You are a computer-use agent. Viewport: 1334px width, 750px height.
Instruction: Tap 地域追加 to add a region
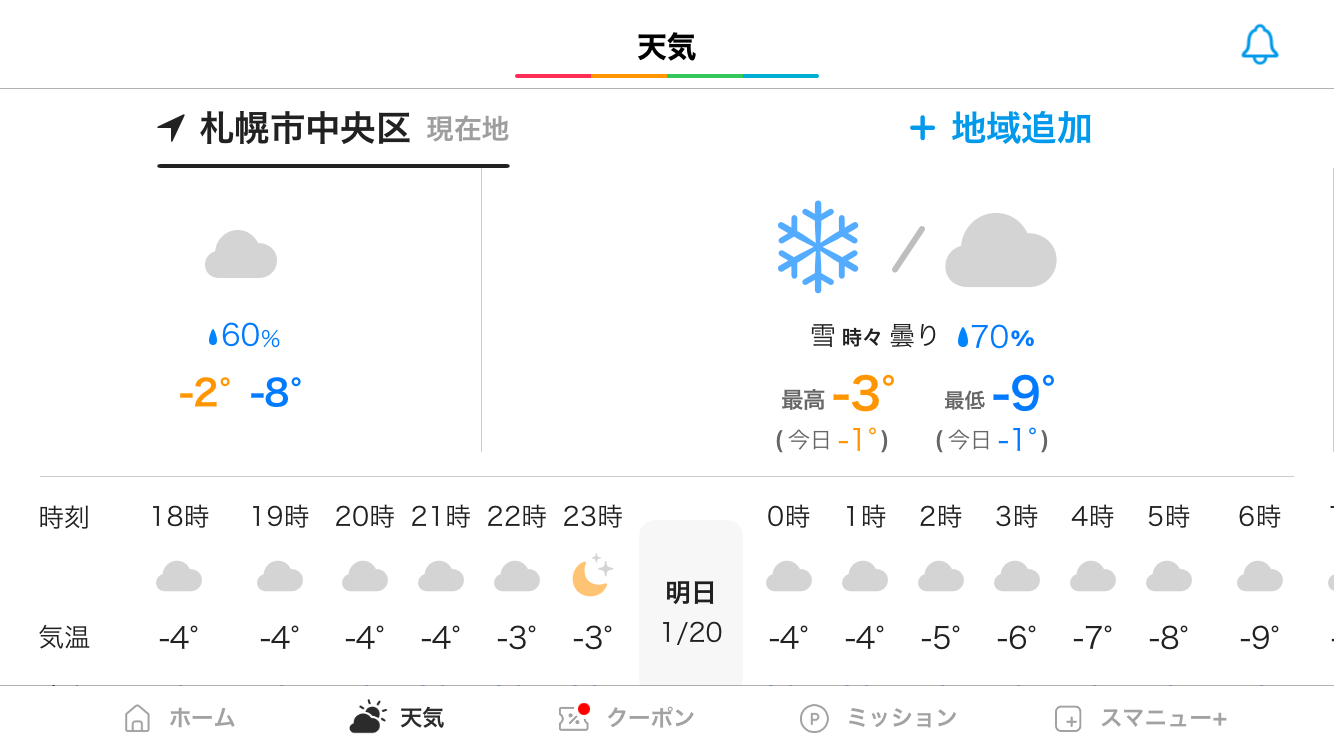(999, 128)
